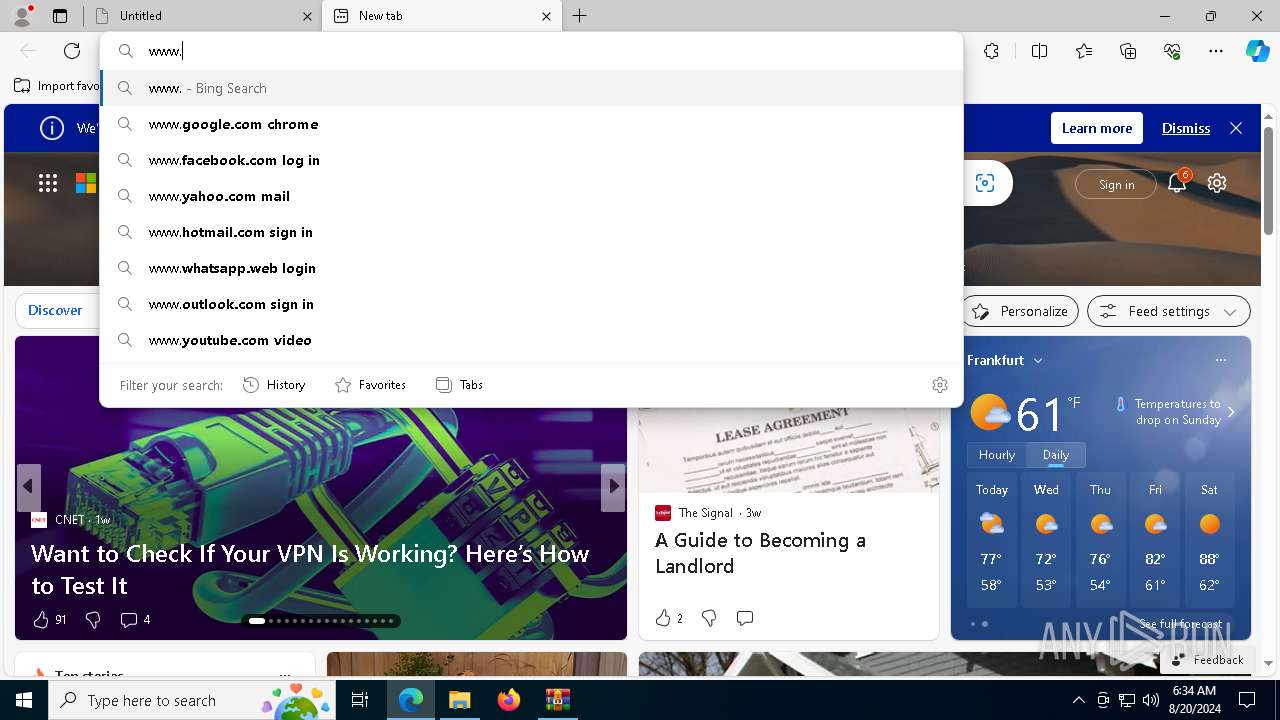This screenshot has width=1280, height=720.
Task: Dismiss the info banner link
Action: click(1186, 128)
